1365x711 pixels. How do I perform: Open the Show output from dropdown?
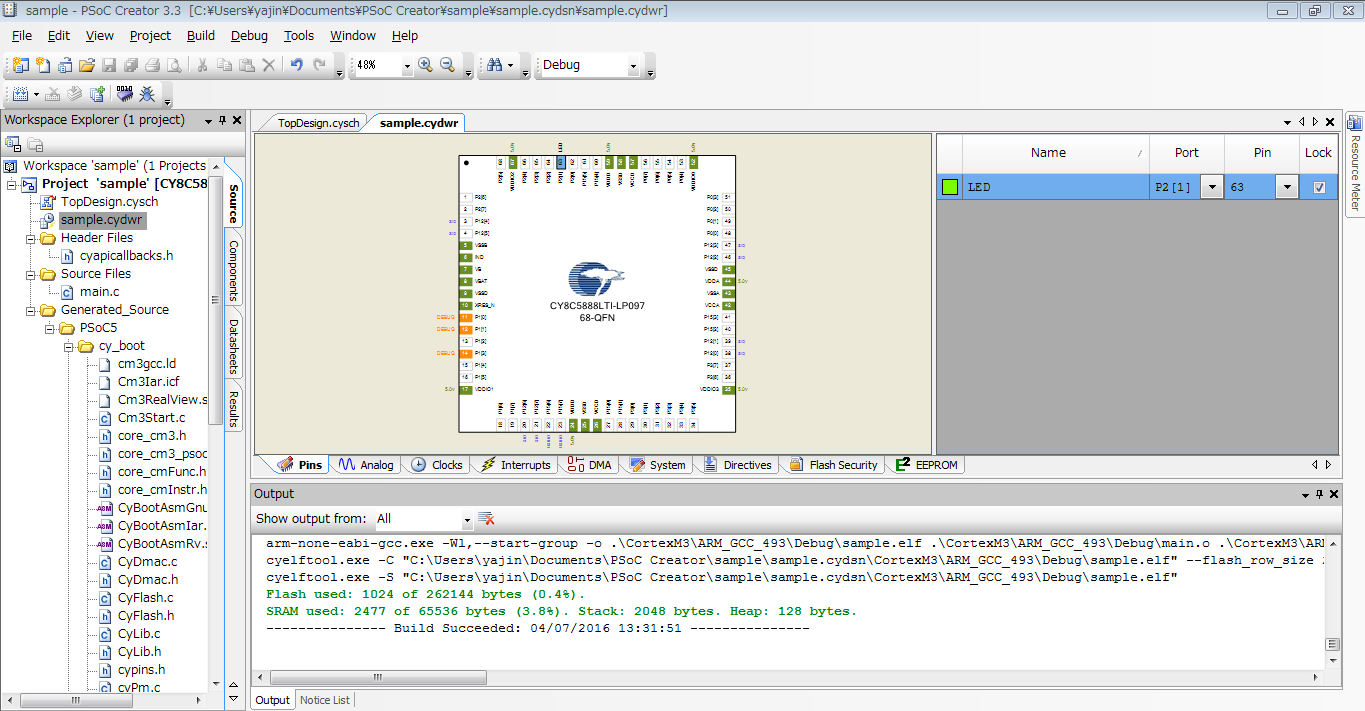466,519
